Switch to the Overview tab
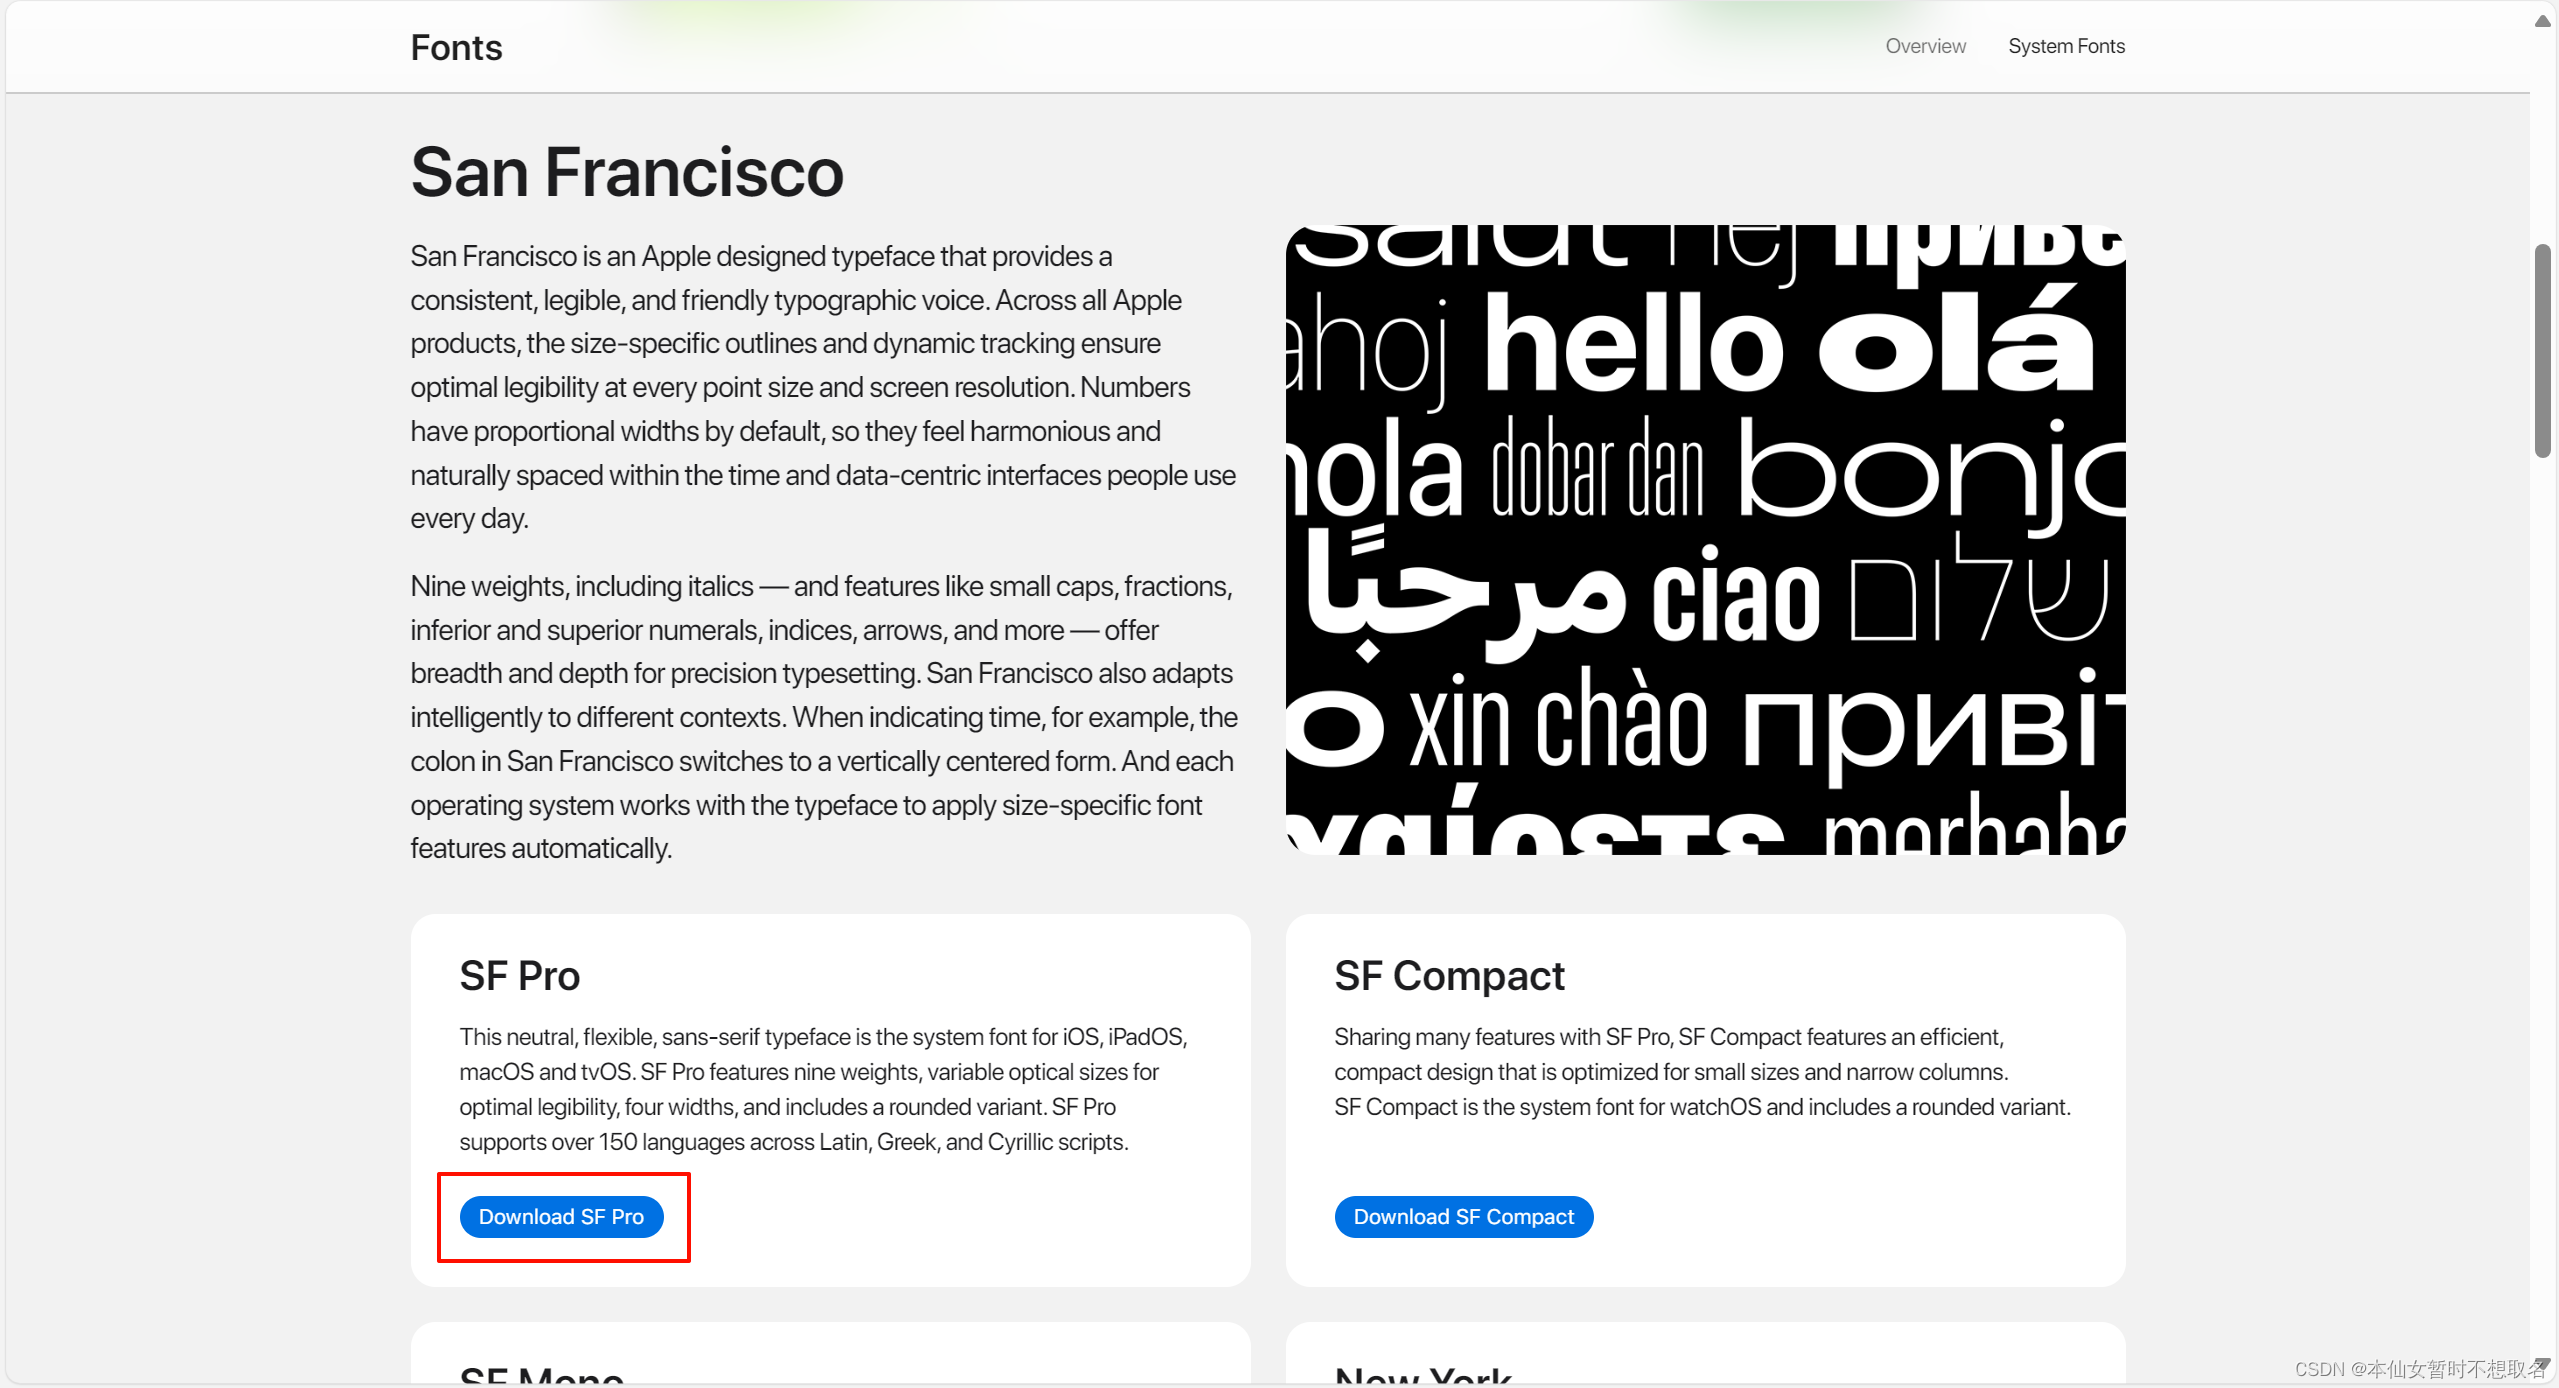Image resolution: width=2559 pixels, height=1388 pixels. point(1924,46)
